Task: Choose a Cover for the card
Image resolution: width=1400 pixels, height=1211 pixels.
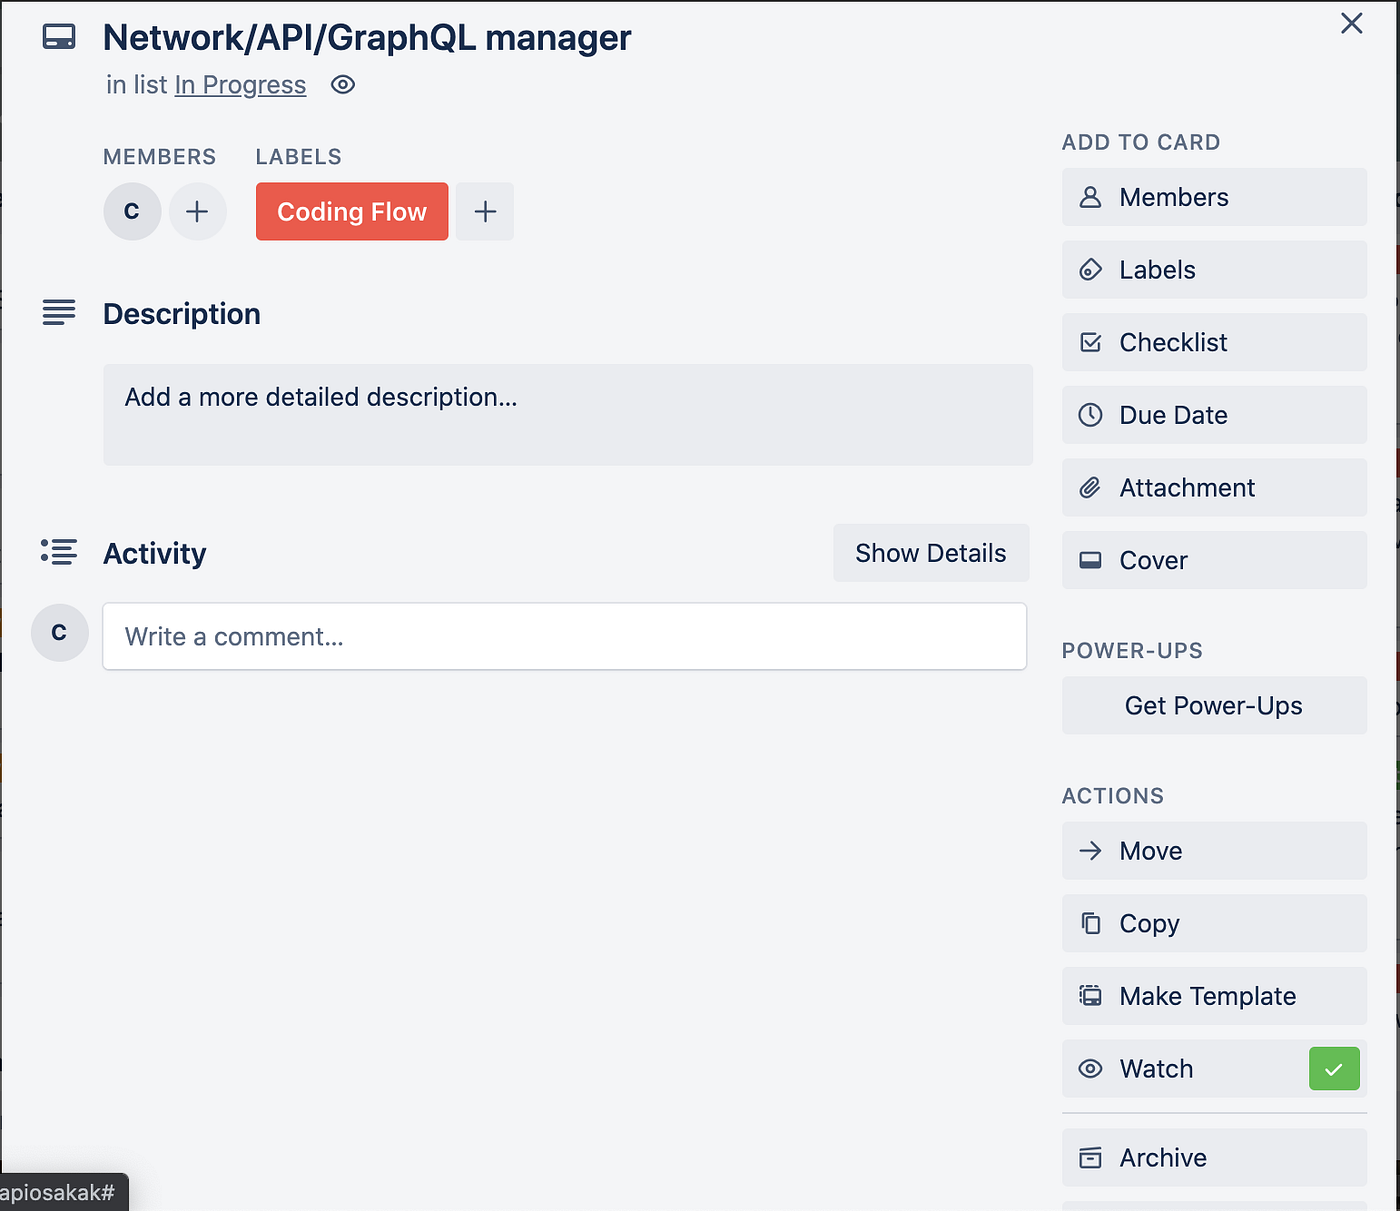Action: (x=1214, y=560)
